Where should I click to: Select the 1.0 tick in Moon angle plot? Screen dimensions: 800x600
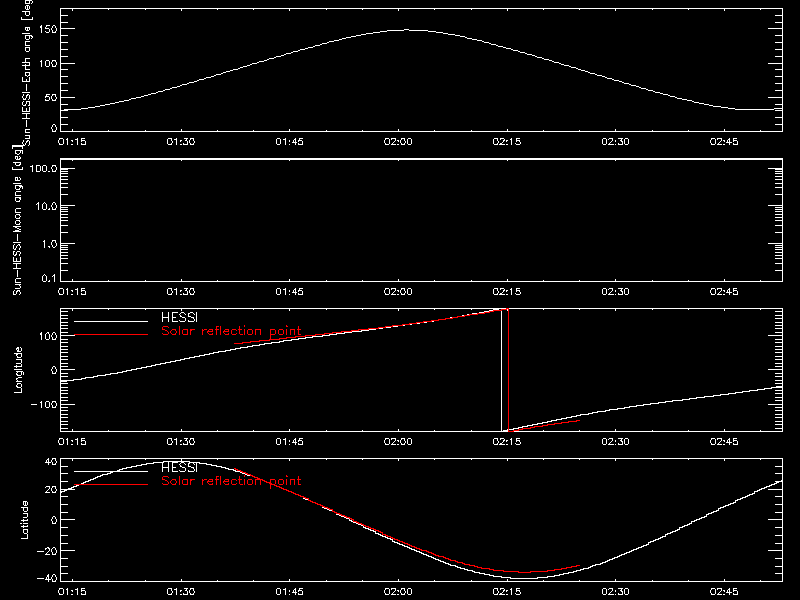[49, 244]
